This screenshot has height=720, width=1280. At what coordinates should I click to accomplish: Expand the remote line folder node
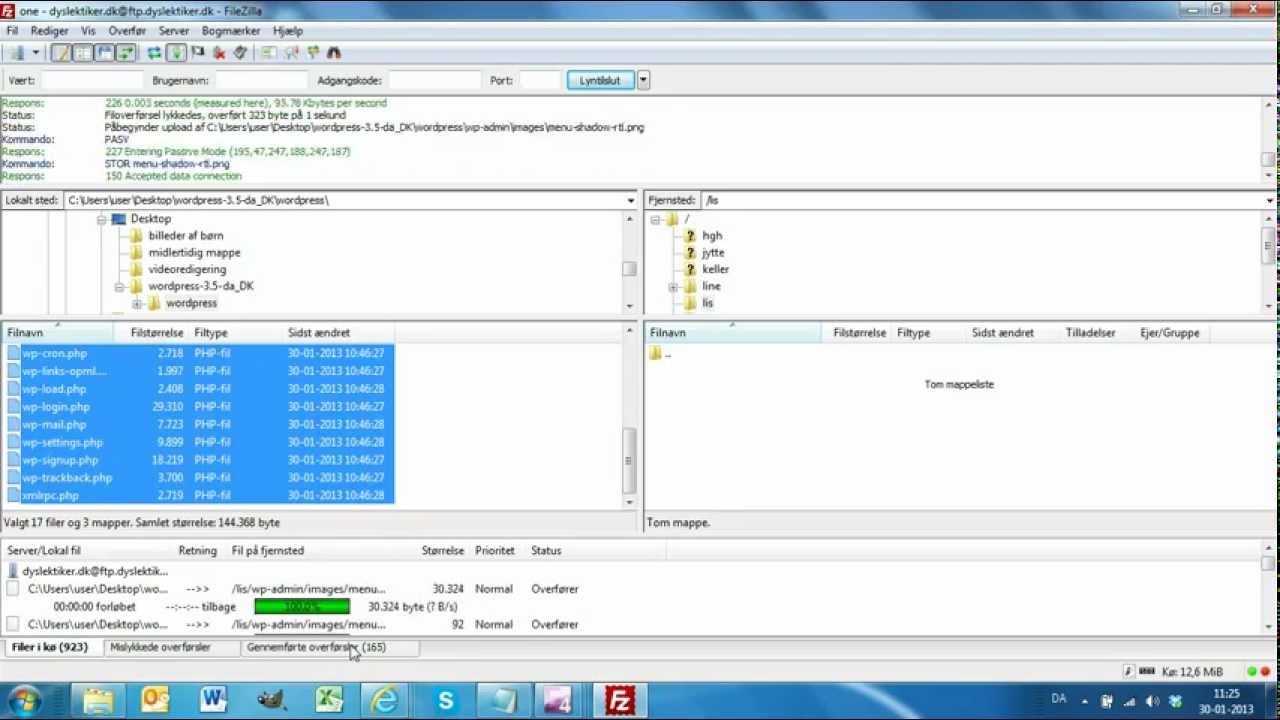coord(673,286)
